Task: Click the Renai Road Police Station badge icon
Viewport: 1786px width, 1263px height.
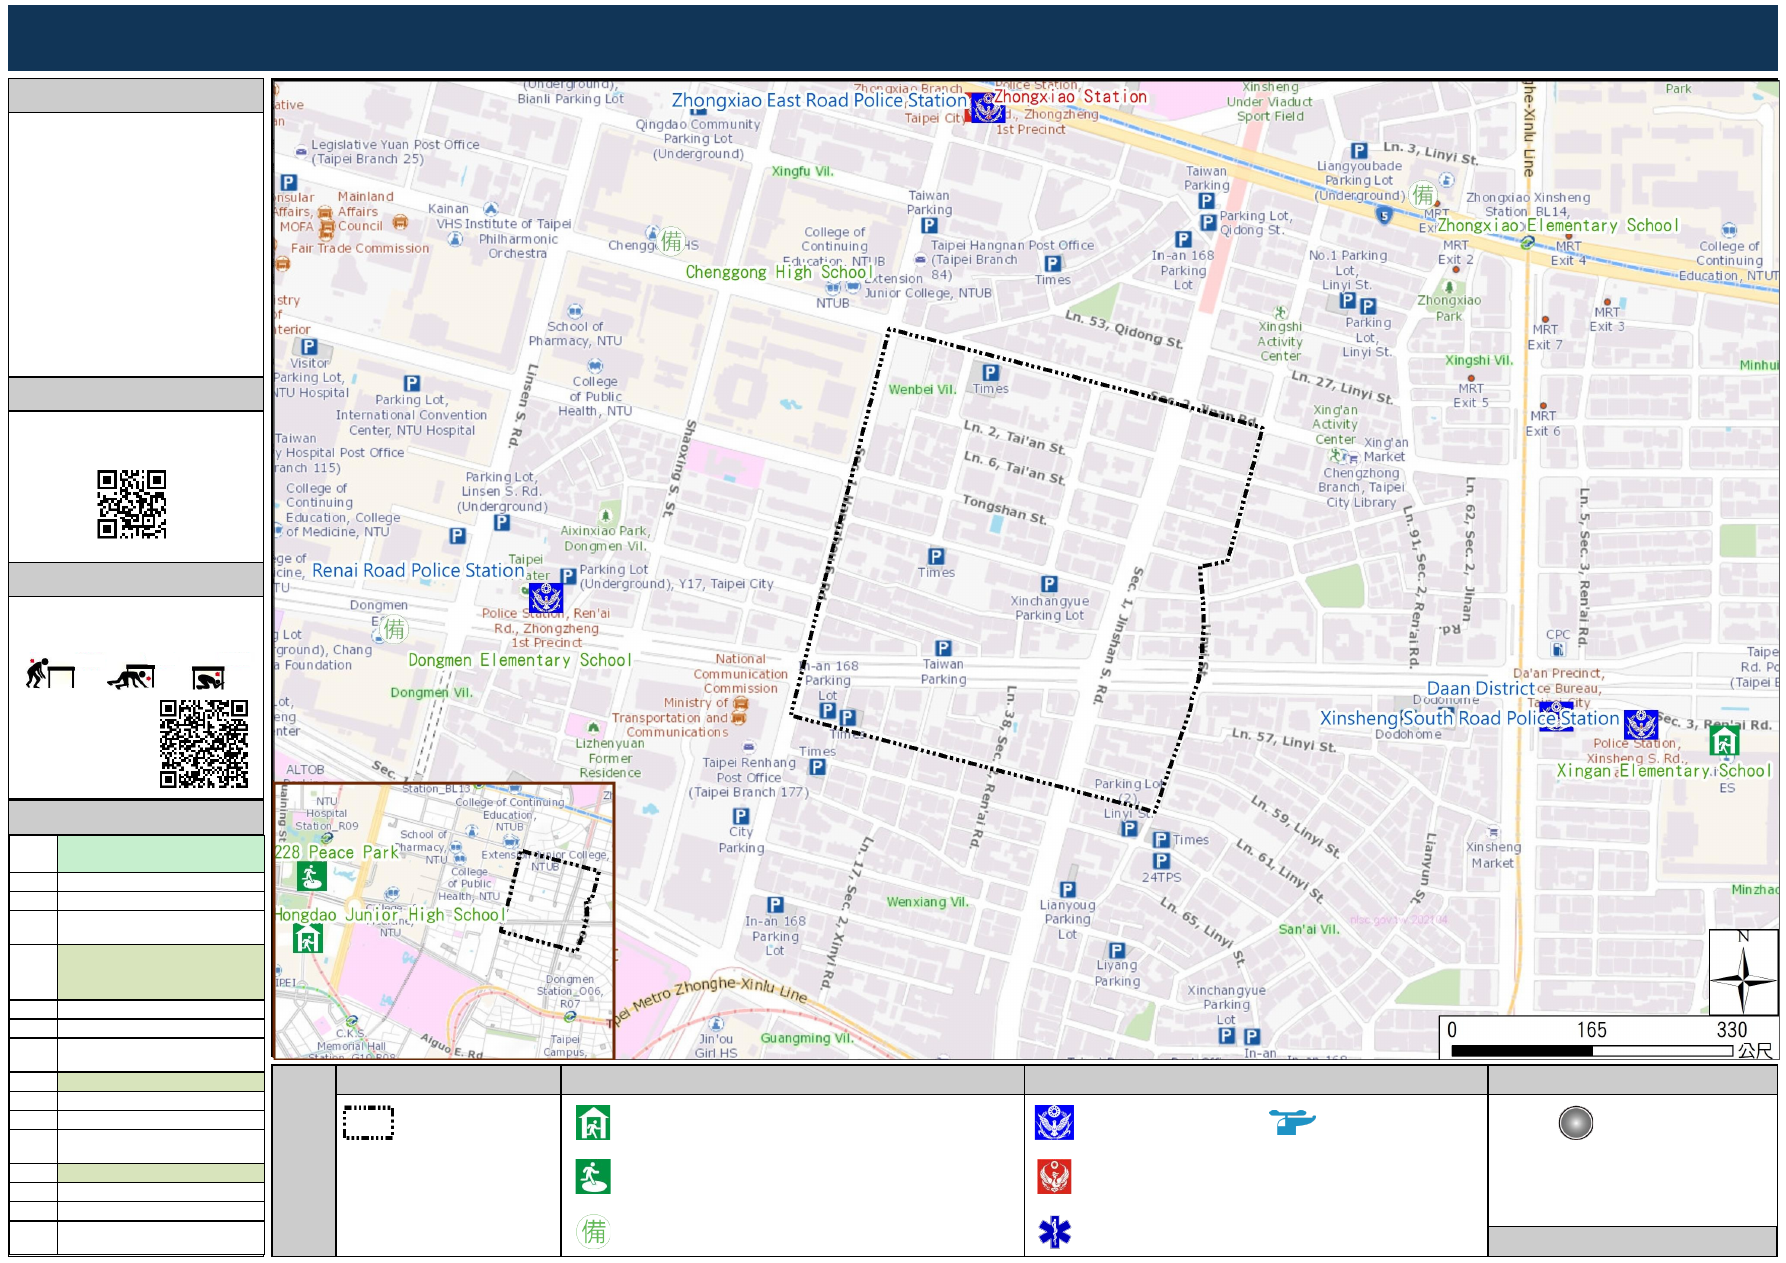Action: point(546,598)
